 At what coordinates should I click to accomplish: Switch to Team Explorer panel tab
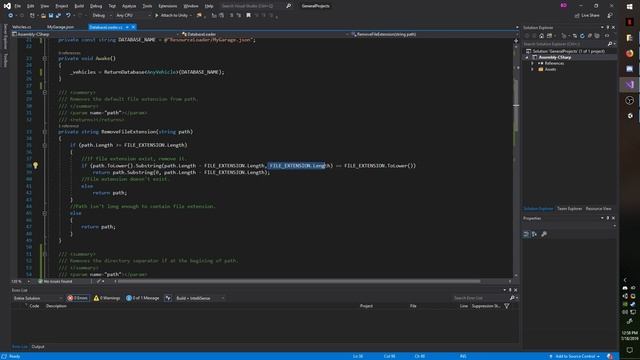[569, 209]
